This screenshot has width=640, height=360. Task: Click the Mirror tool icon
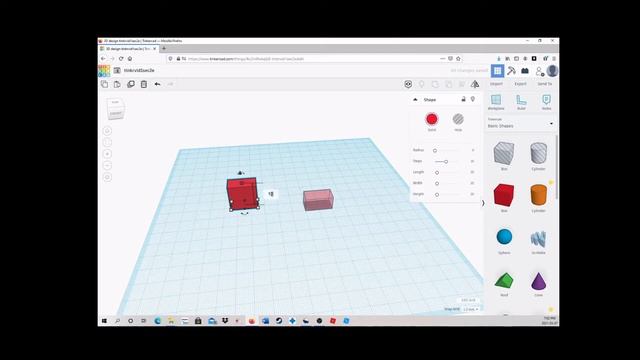pyautogui.click(x=475, y=84)
